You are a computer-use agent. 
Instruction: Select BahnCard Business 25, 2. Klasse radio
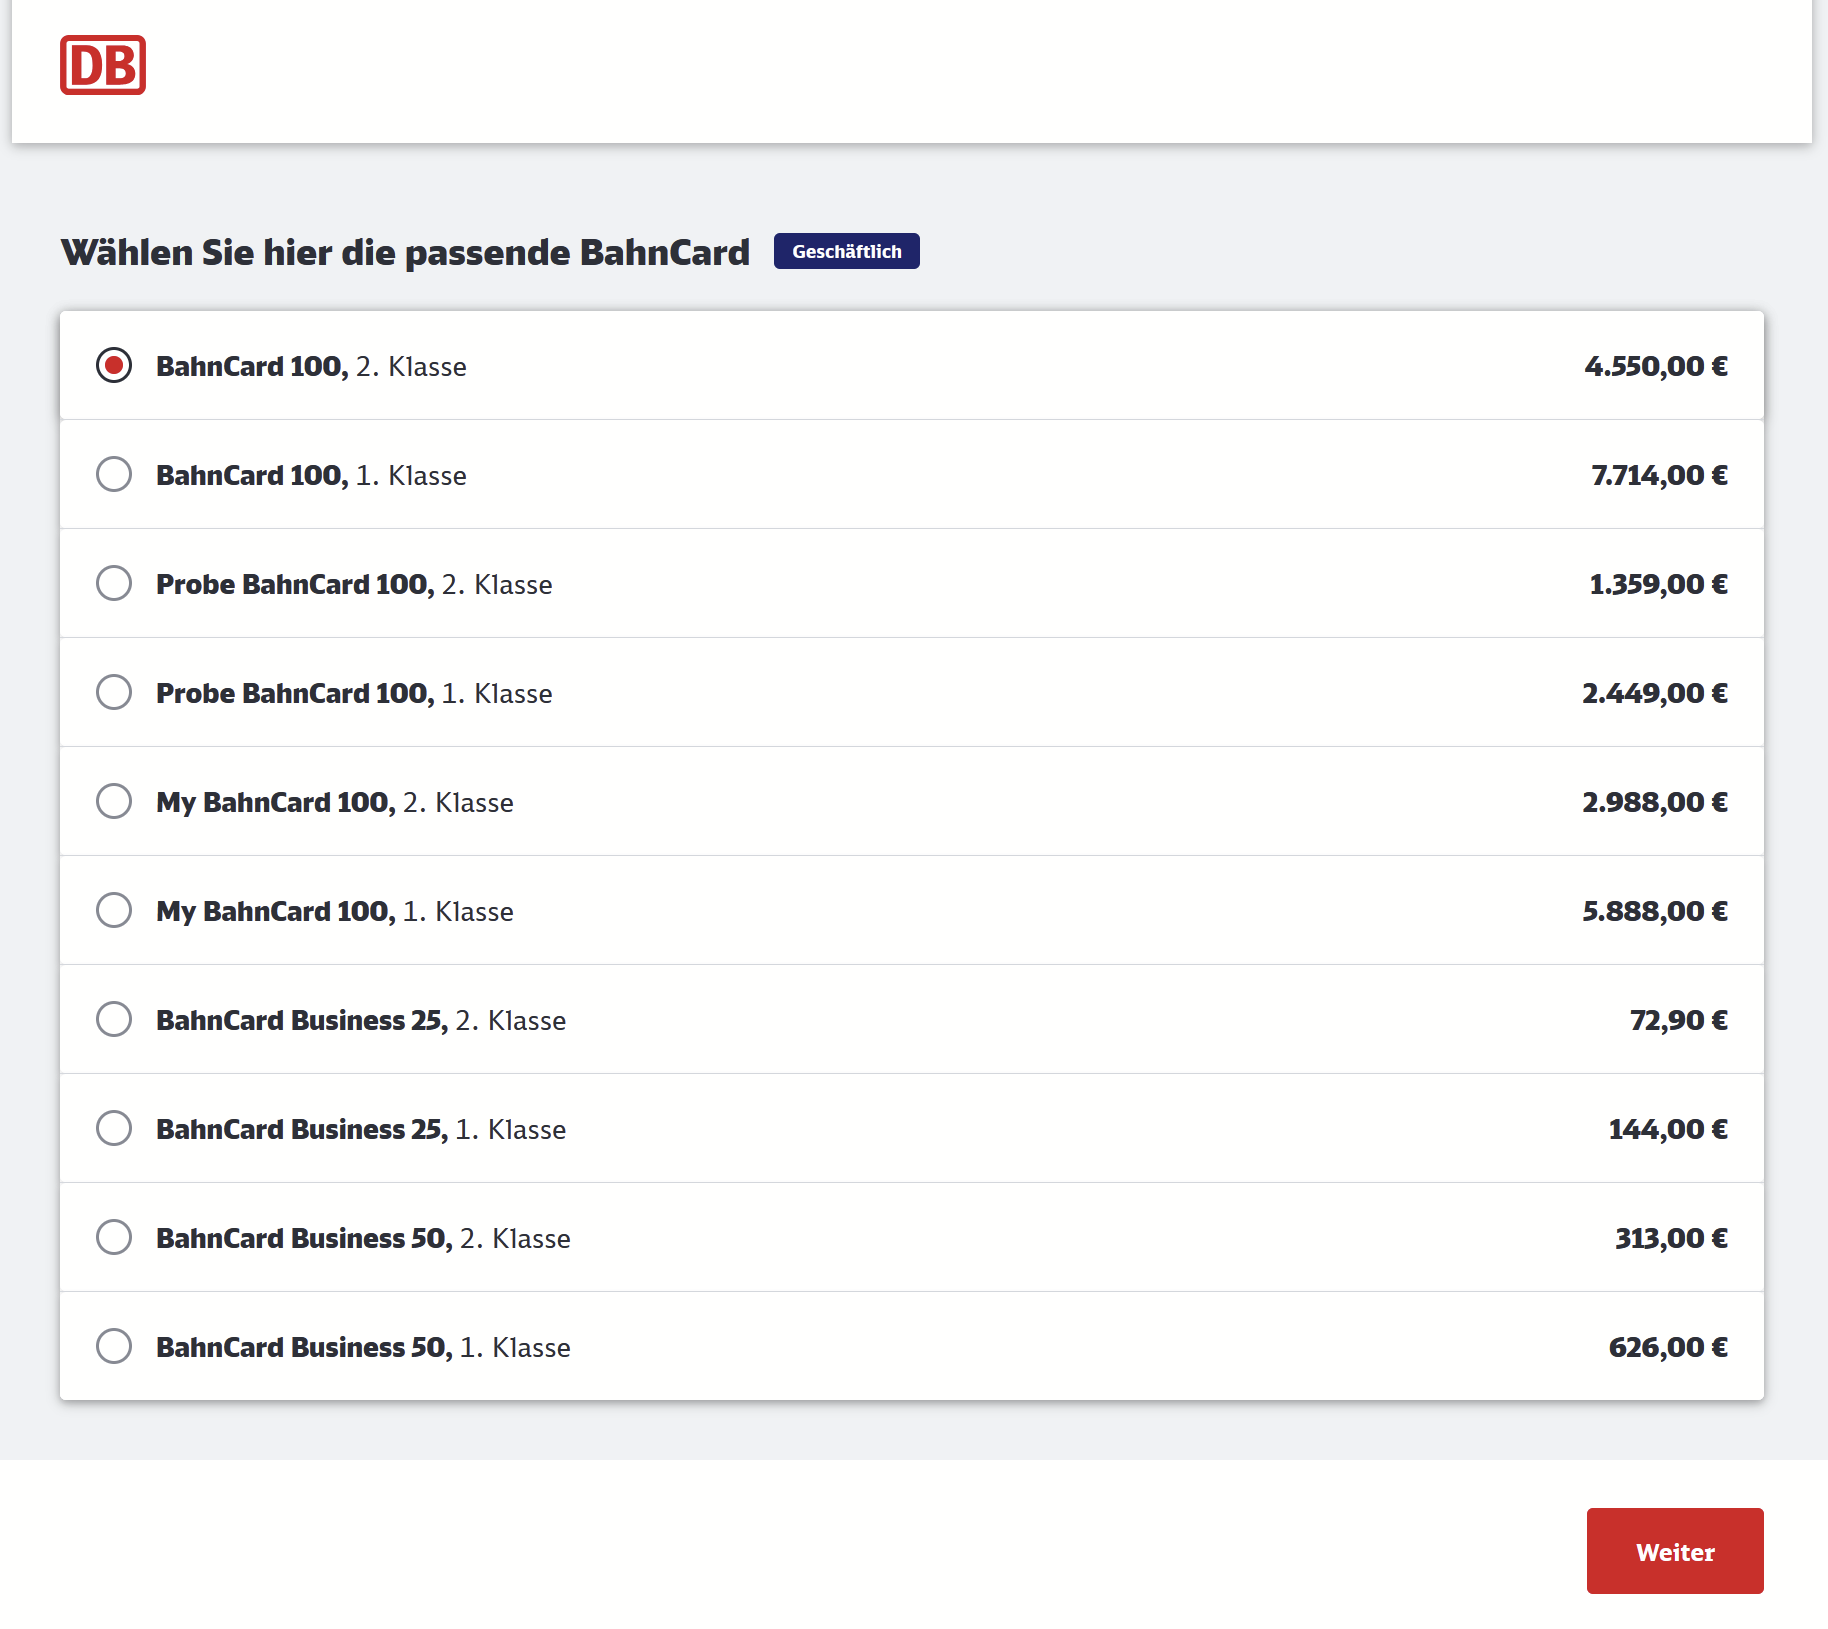tap(114, 1019)
